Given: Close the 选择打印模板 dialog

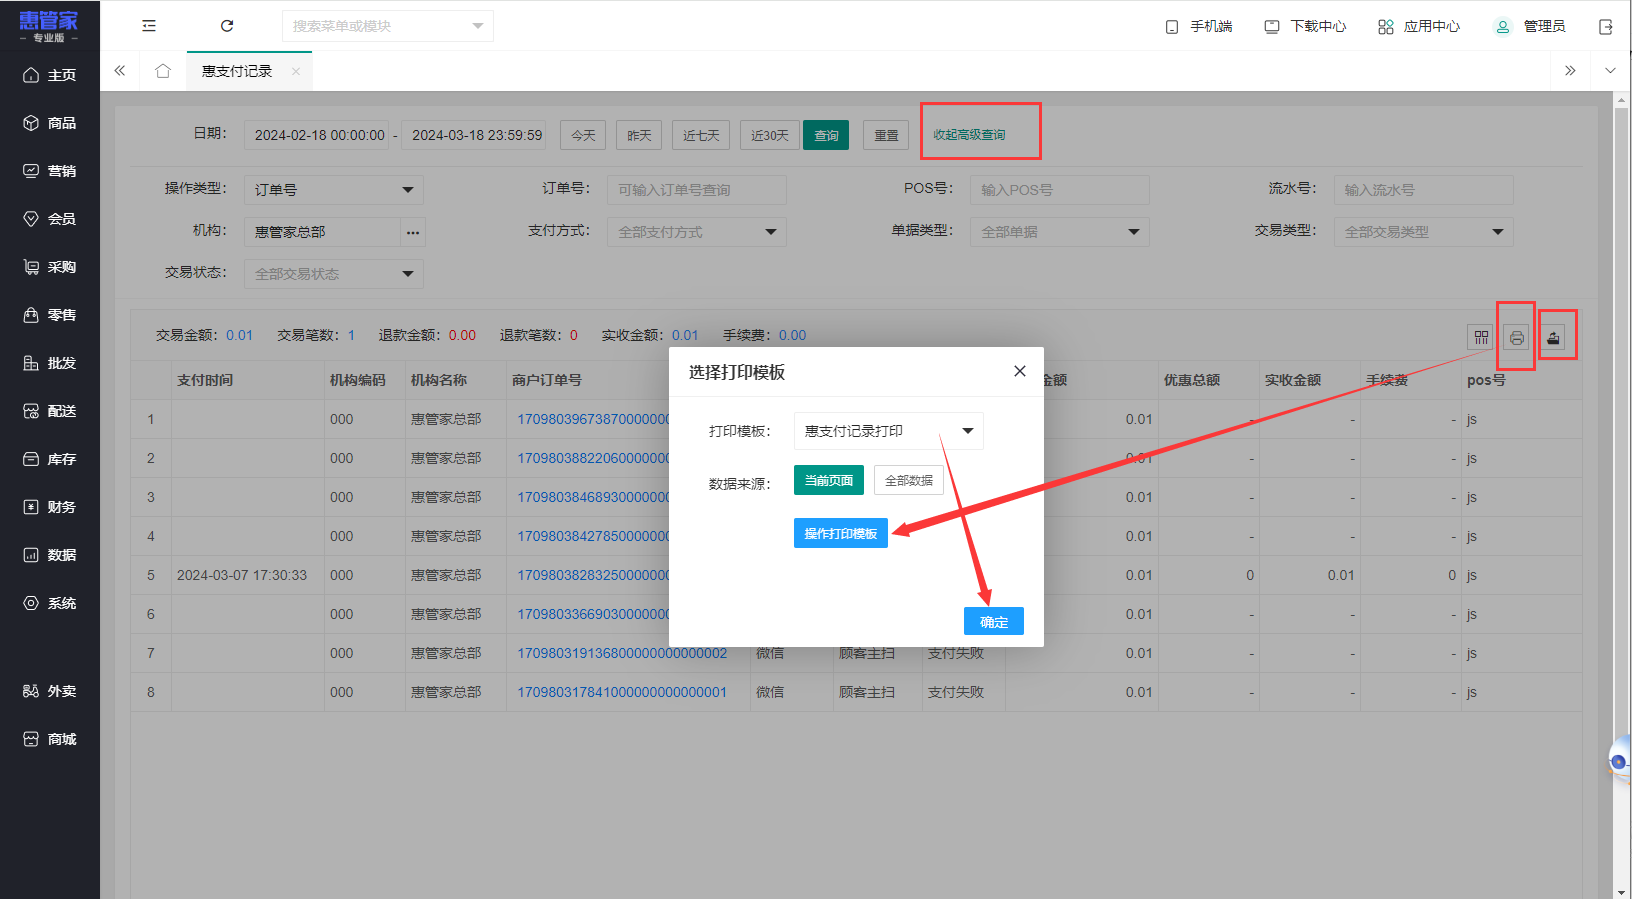Looking at the screenshot, I should pos(1020,371).
